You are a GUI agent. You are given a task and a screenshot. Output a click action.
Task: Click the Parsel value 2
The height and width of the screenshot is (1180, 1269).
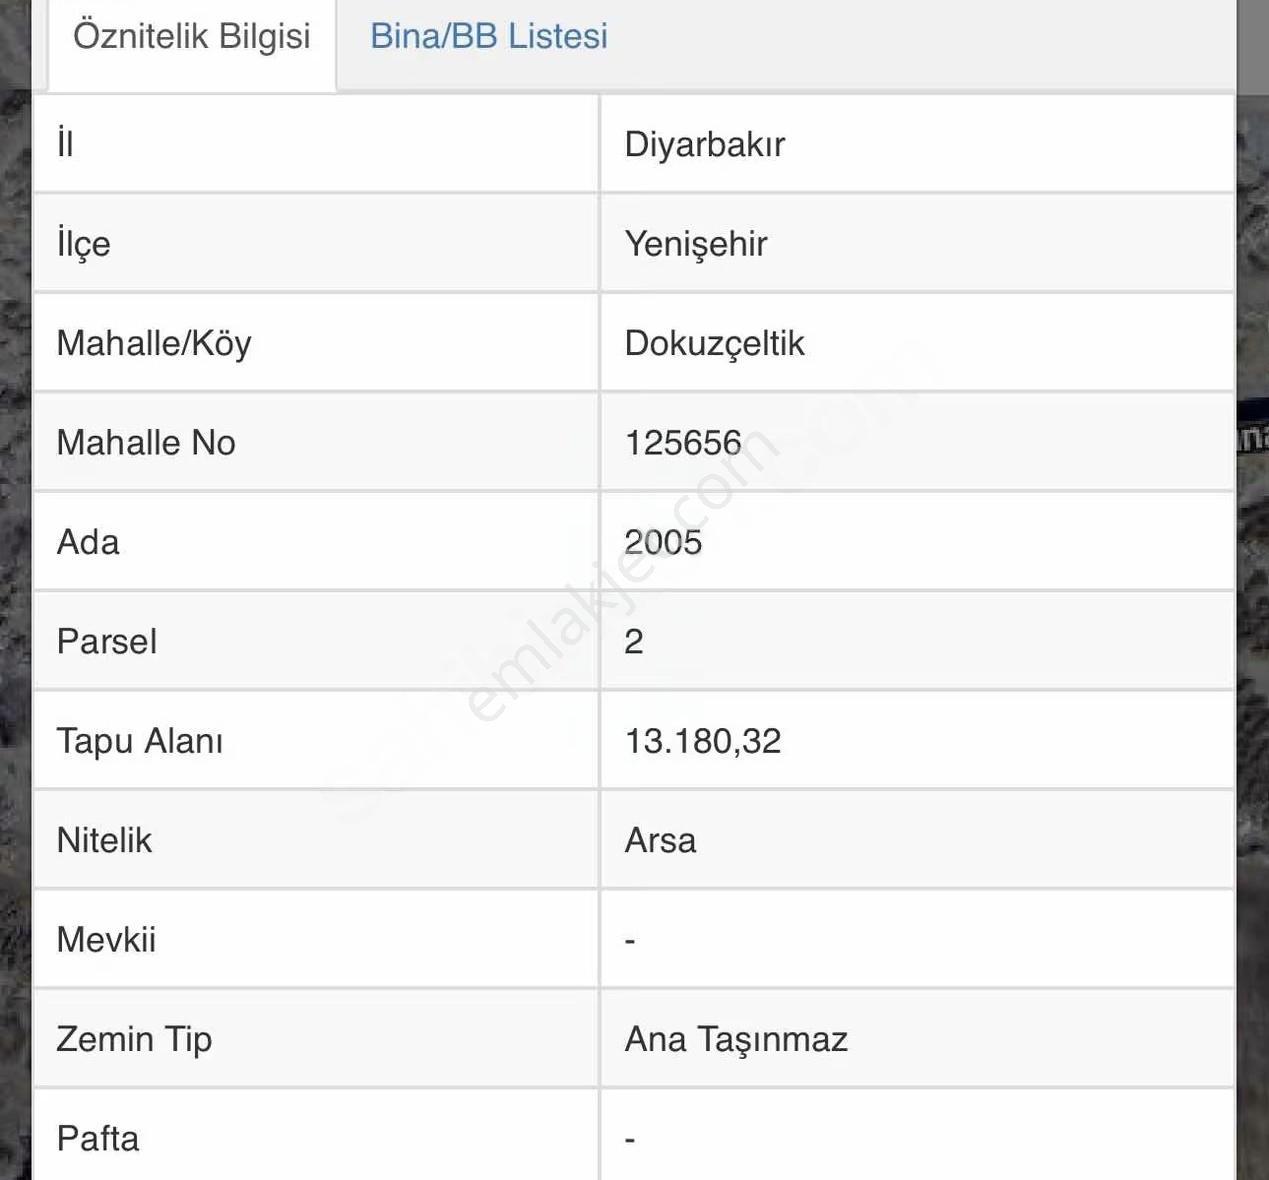tap(634, 641)
